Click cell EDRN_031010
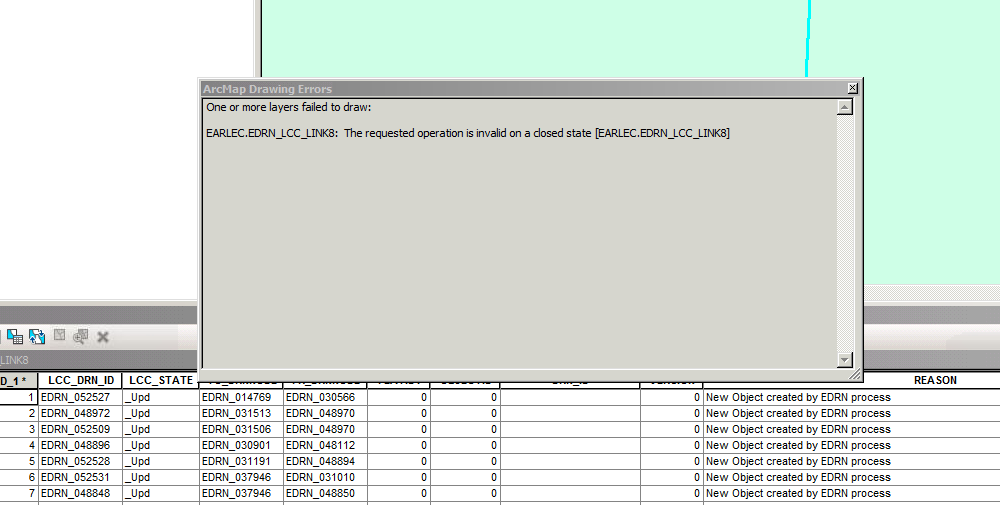 click(x=325, y=477)
